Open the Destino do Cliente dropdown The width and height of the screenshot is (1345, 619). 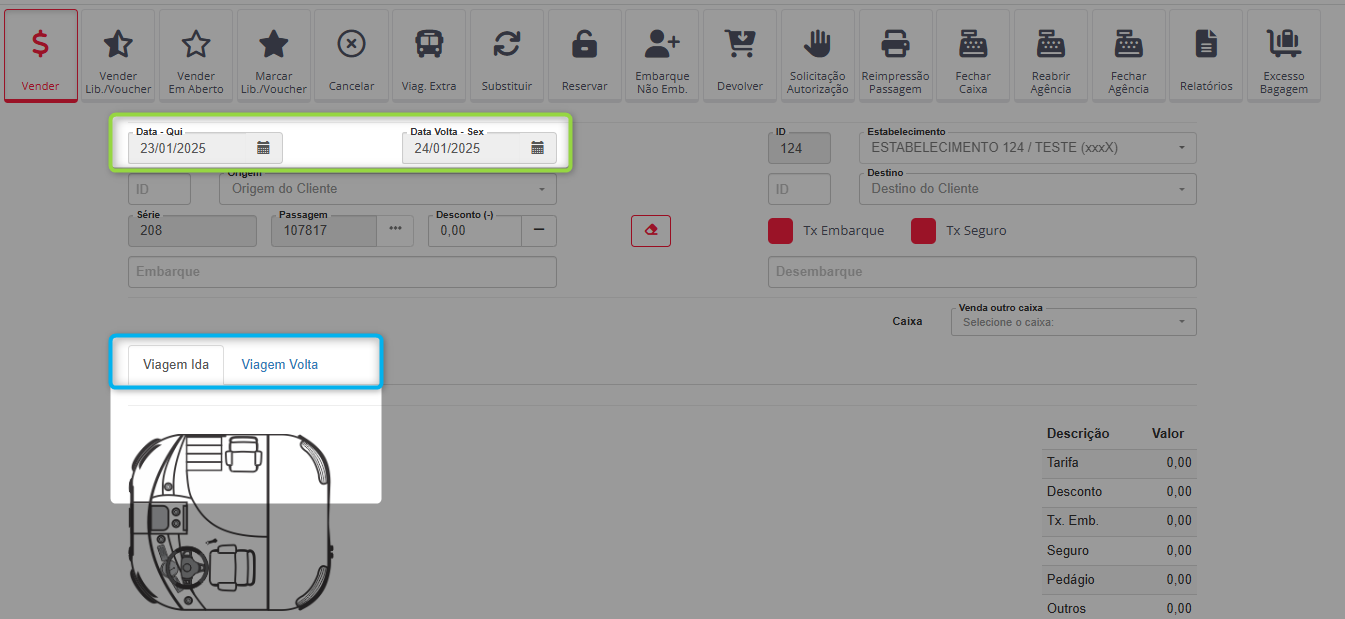click(1027, 189)
